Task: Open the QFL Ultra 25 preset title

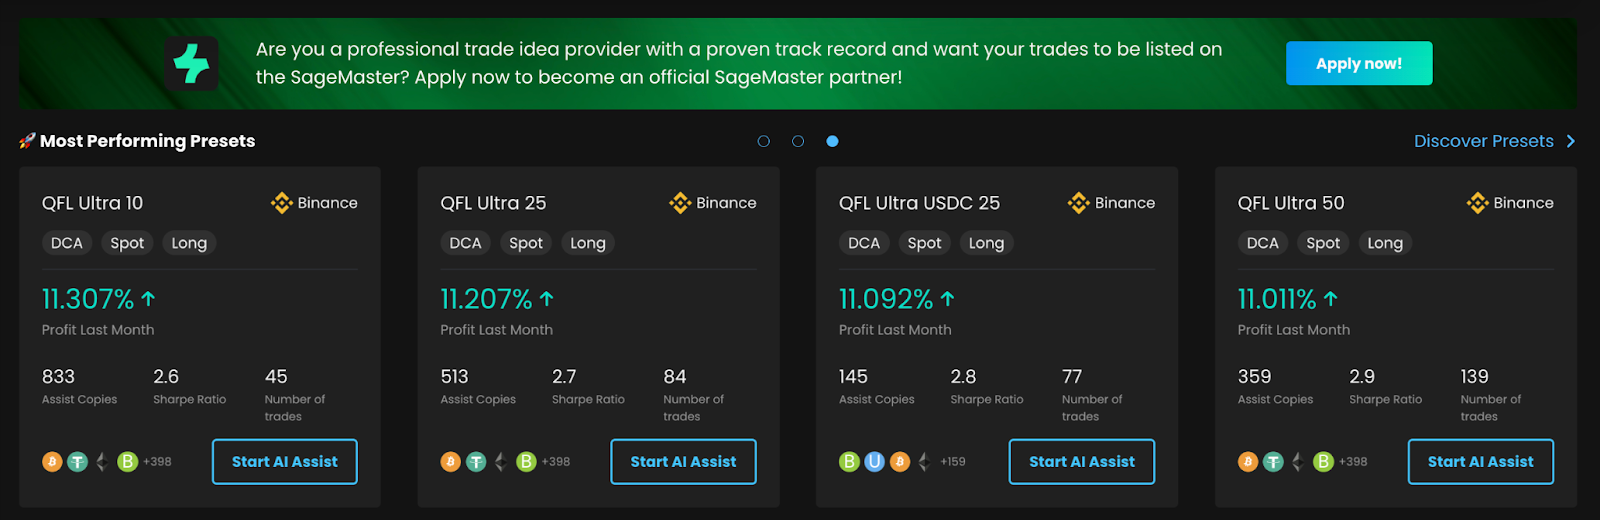Action: [x=493, y=203]
